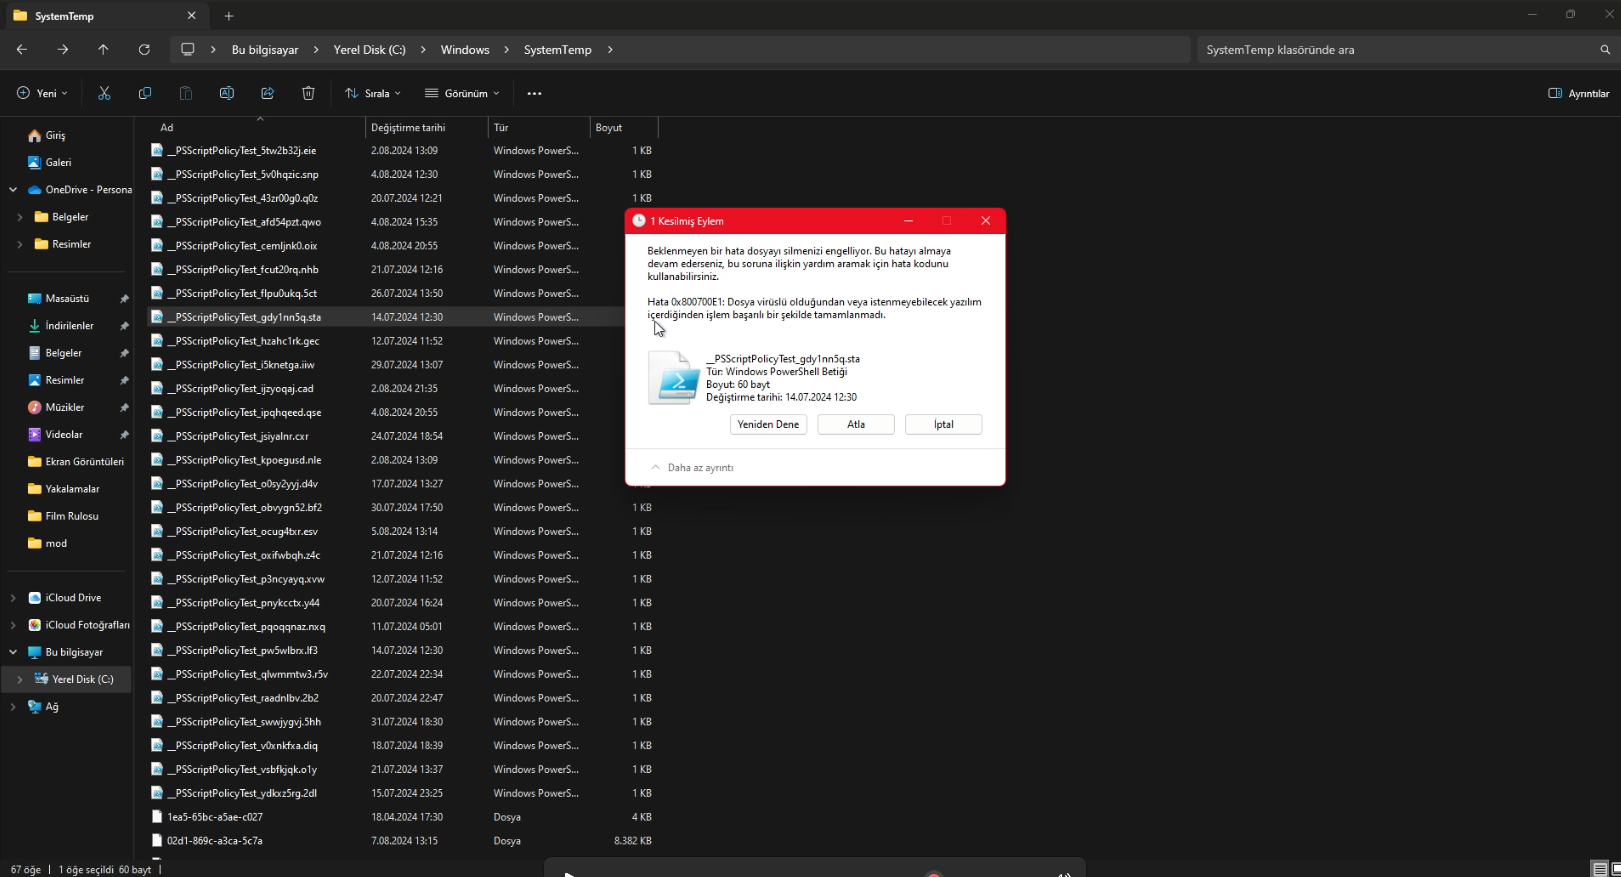The height and width of the screenshot is (877, 1621).
Task: Go up one folder level
Action: (x=103, y=49)
